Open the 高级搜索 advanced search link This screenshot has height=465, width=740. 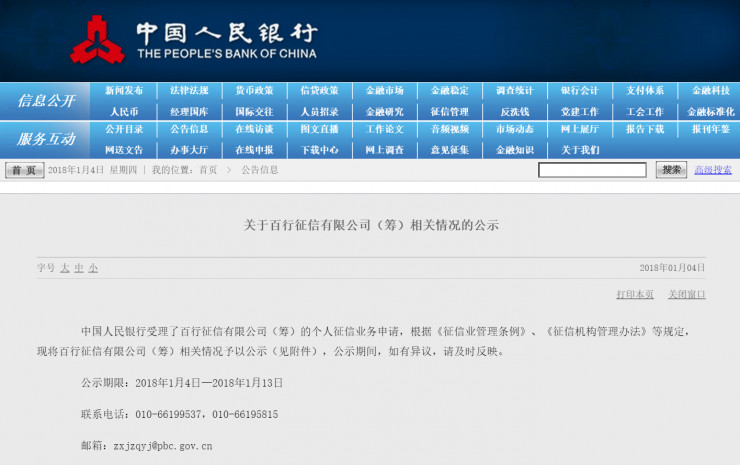pyautogui.click(x=713, y=170)
